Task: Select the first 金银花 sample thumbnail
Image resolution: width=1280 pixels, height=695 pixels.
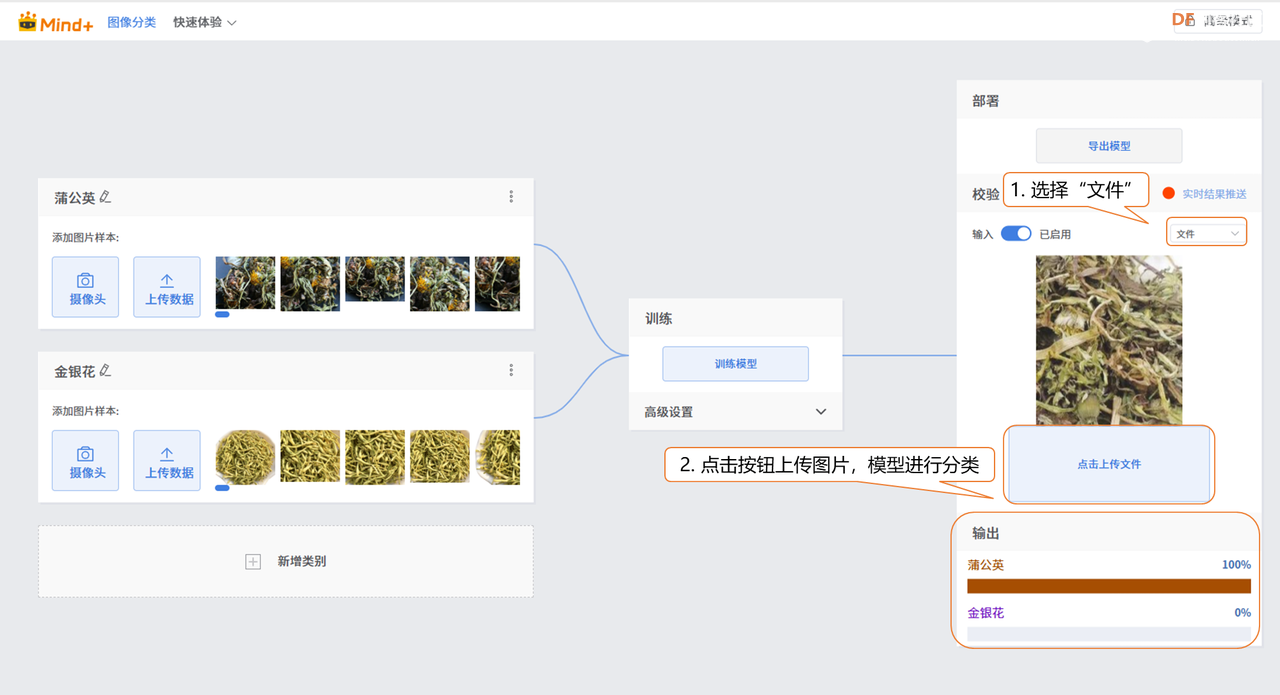Action: pos(245,457)
